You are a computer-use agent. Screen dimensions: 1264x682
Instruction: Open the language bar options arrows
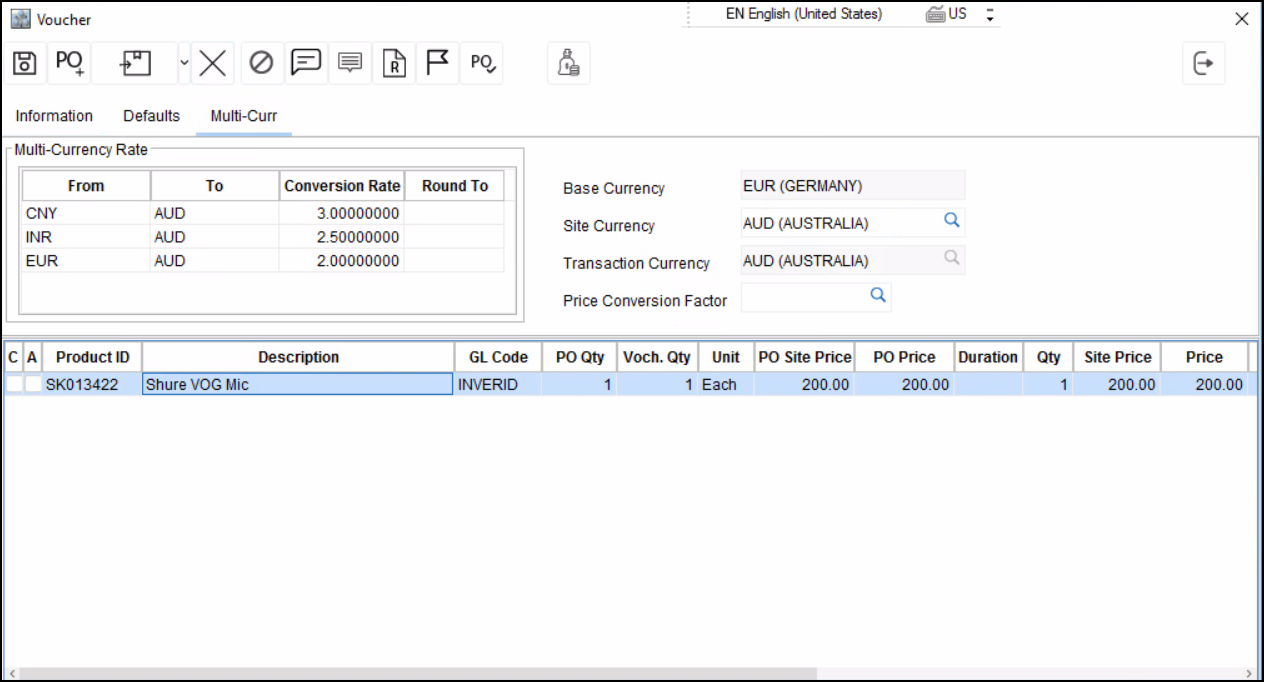(990, 15)
